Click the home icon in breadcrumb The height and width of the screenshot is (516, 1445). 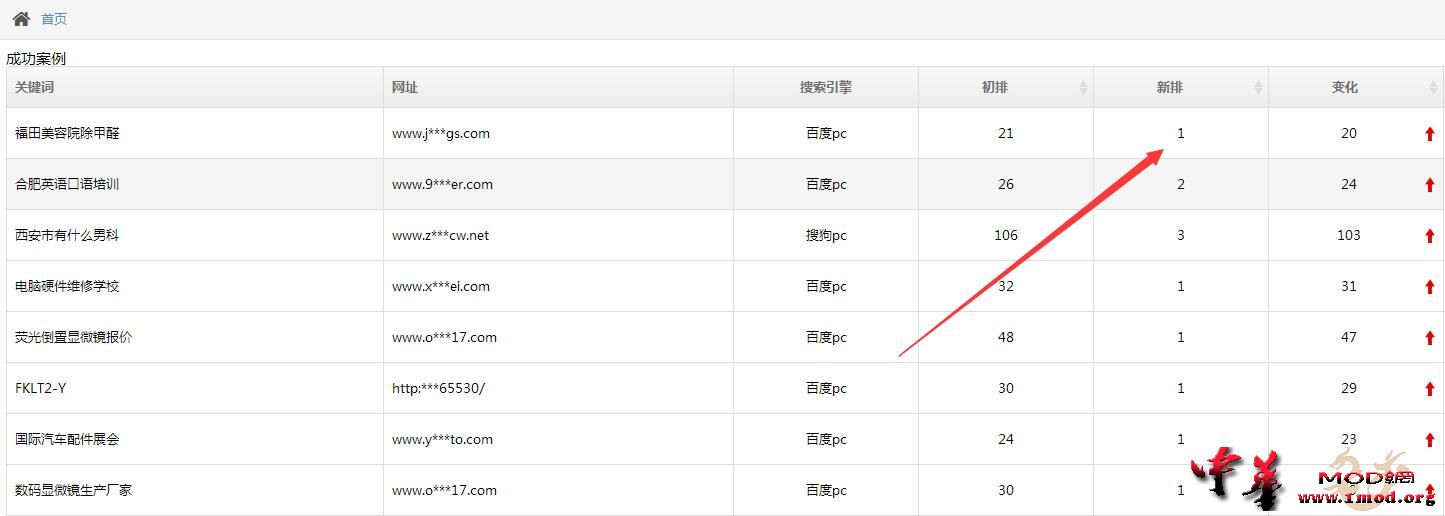point(21,18)
